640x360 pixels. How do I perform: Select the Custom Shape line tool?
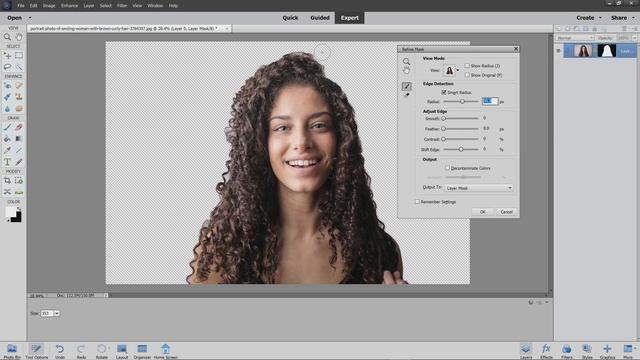(19, 150)
